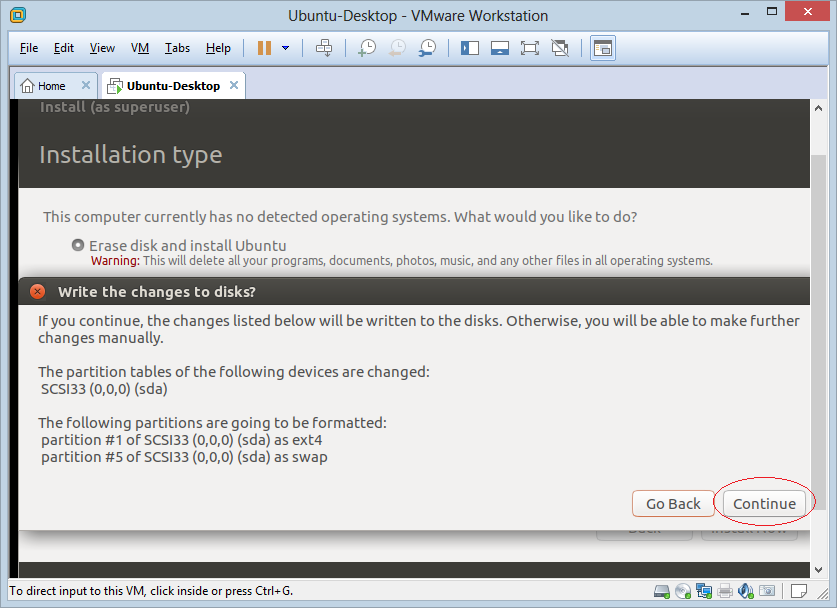Click the 'partition #5 ... as swap' line
837x608 pixels.
coord(185,457)
